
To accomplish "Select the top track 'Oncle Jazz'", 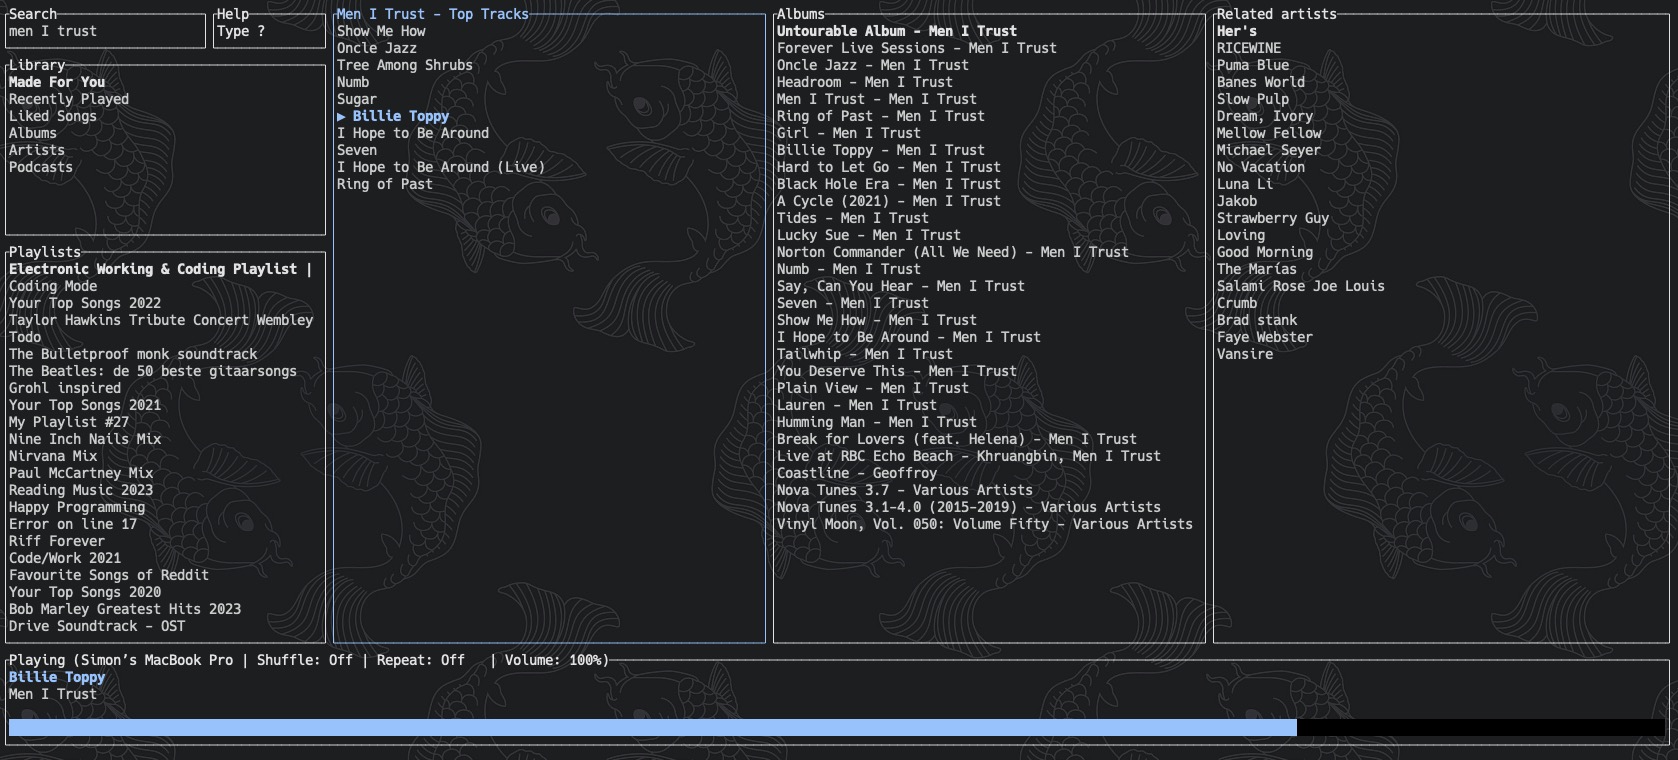I will click(x=377, y=48).
